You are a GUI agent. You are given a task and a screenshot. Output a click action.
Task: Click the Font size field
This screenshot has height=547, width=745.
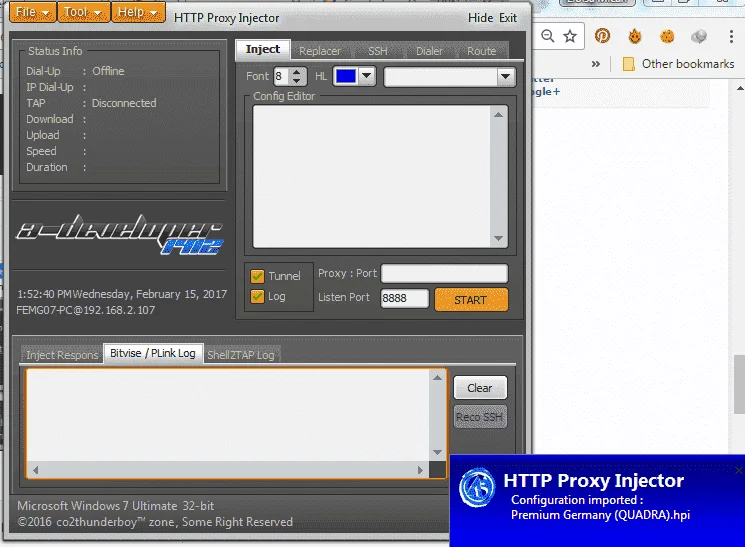tap(282, 76)
